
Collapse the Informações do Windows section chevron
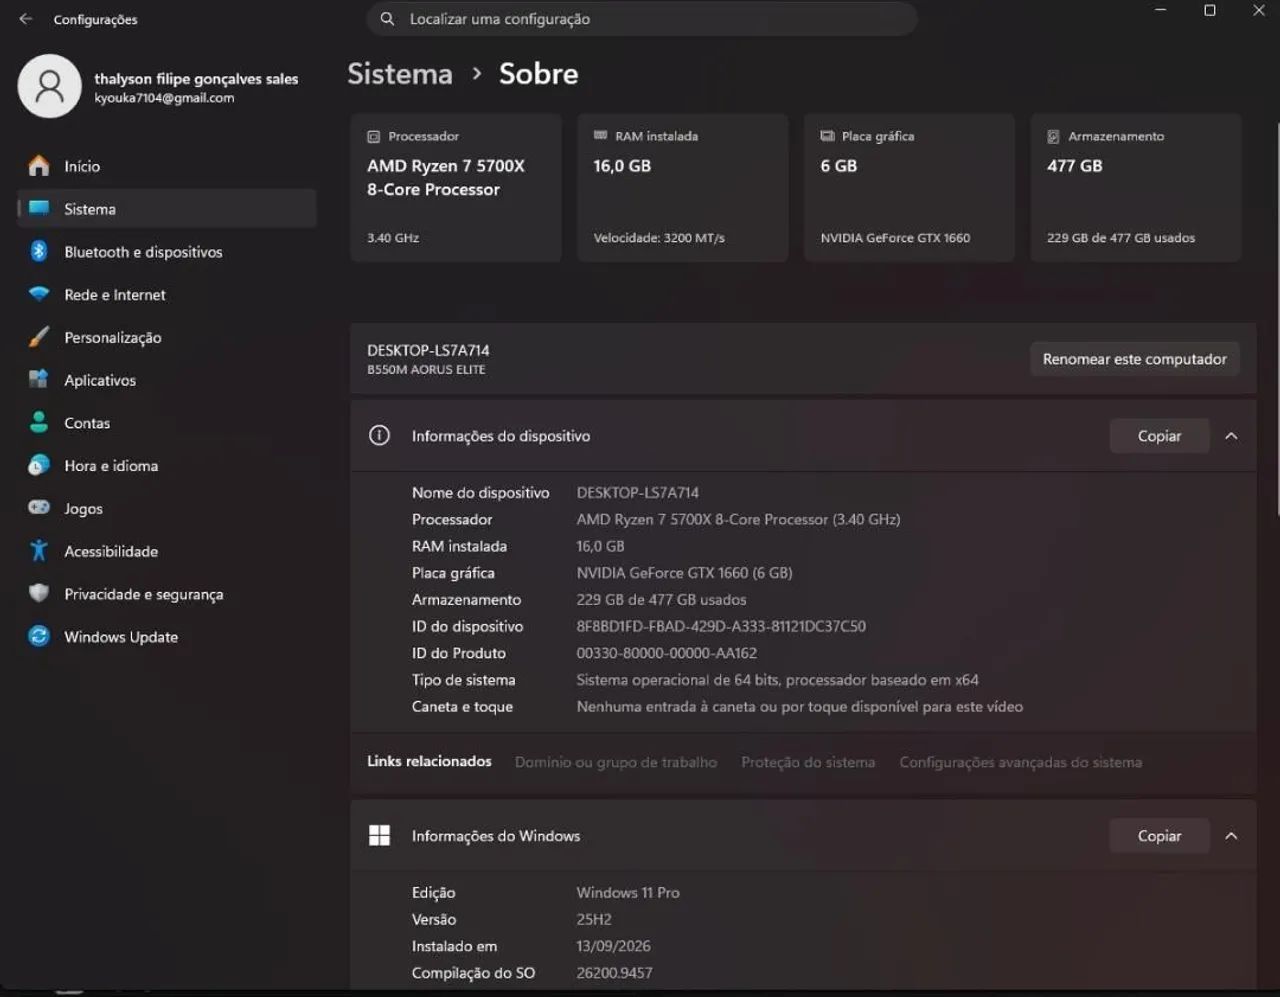(1231, 836)
